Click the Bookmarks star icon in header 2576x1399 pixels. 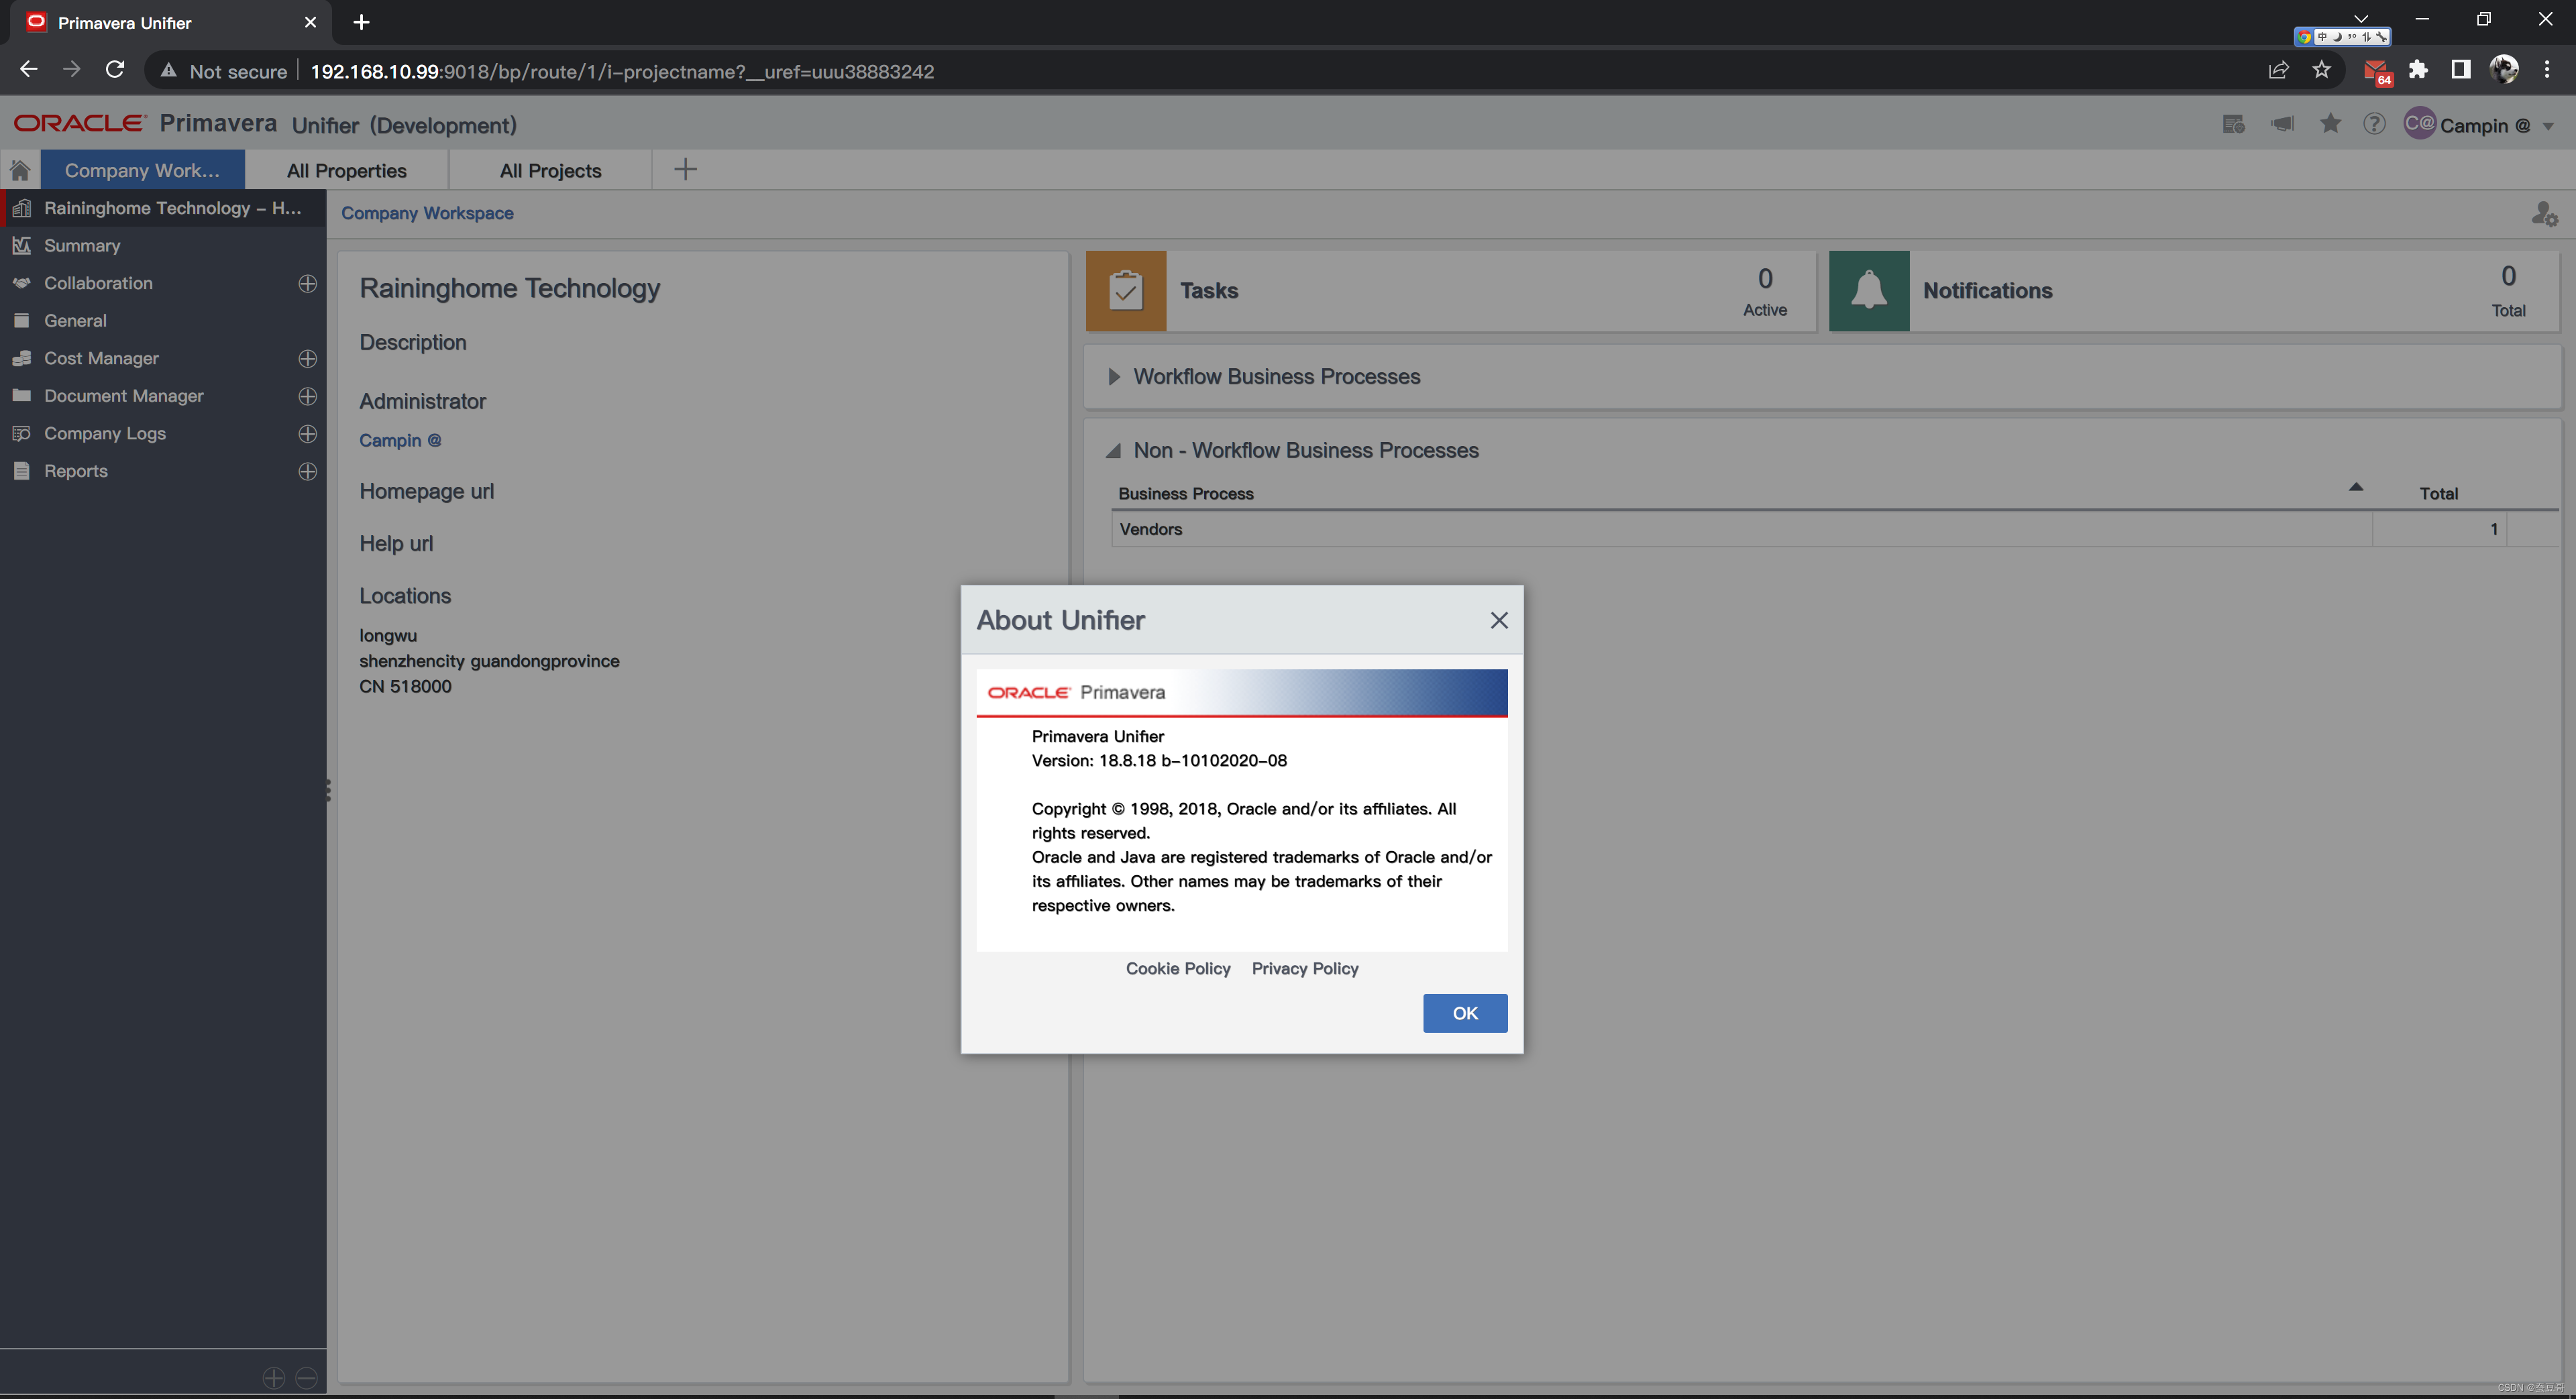coord(2330,124)
